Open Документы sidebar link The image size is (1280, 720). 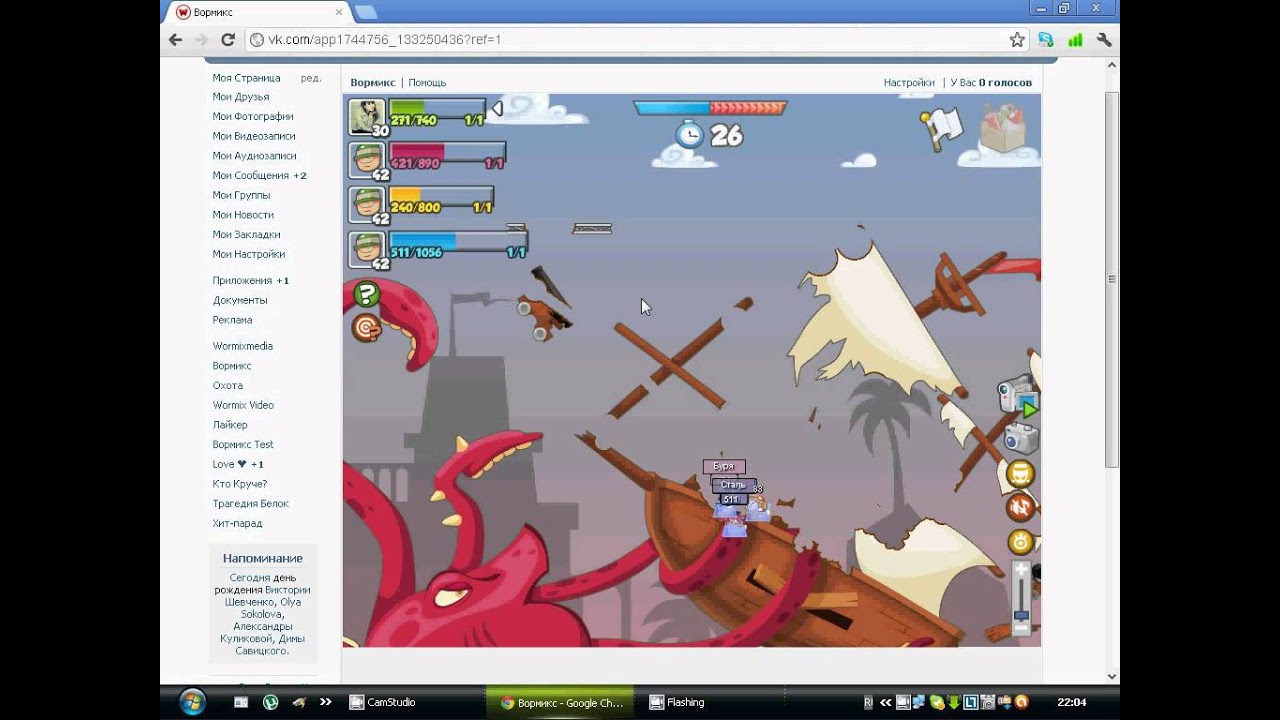[240, 300]
